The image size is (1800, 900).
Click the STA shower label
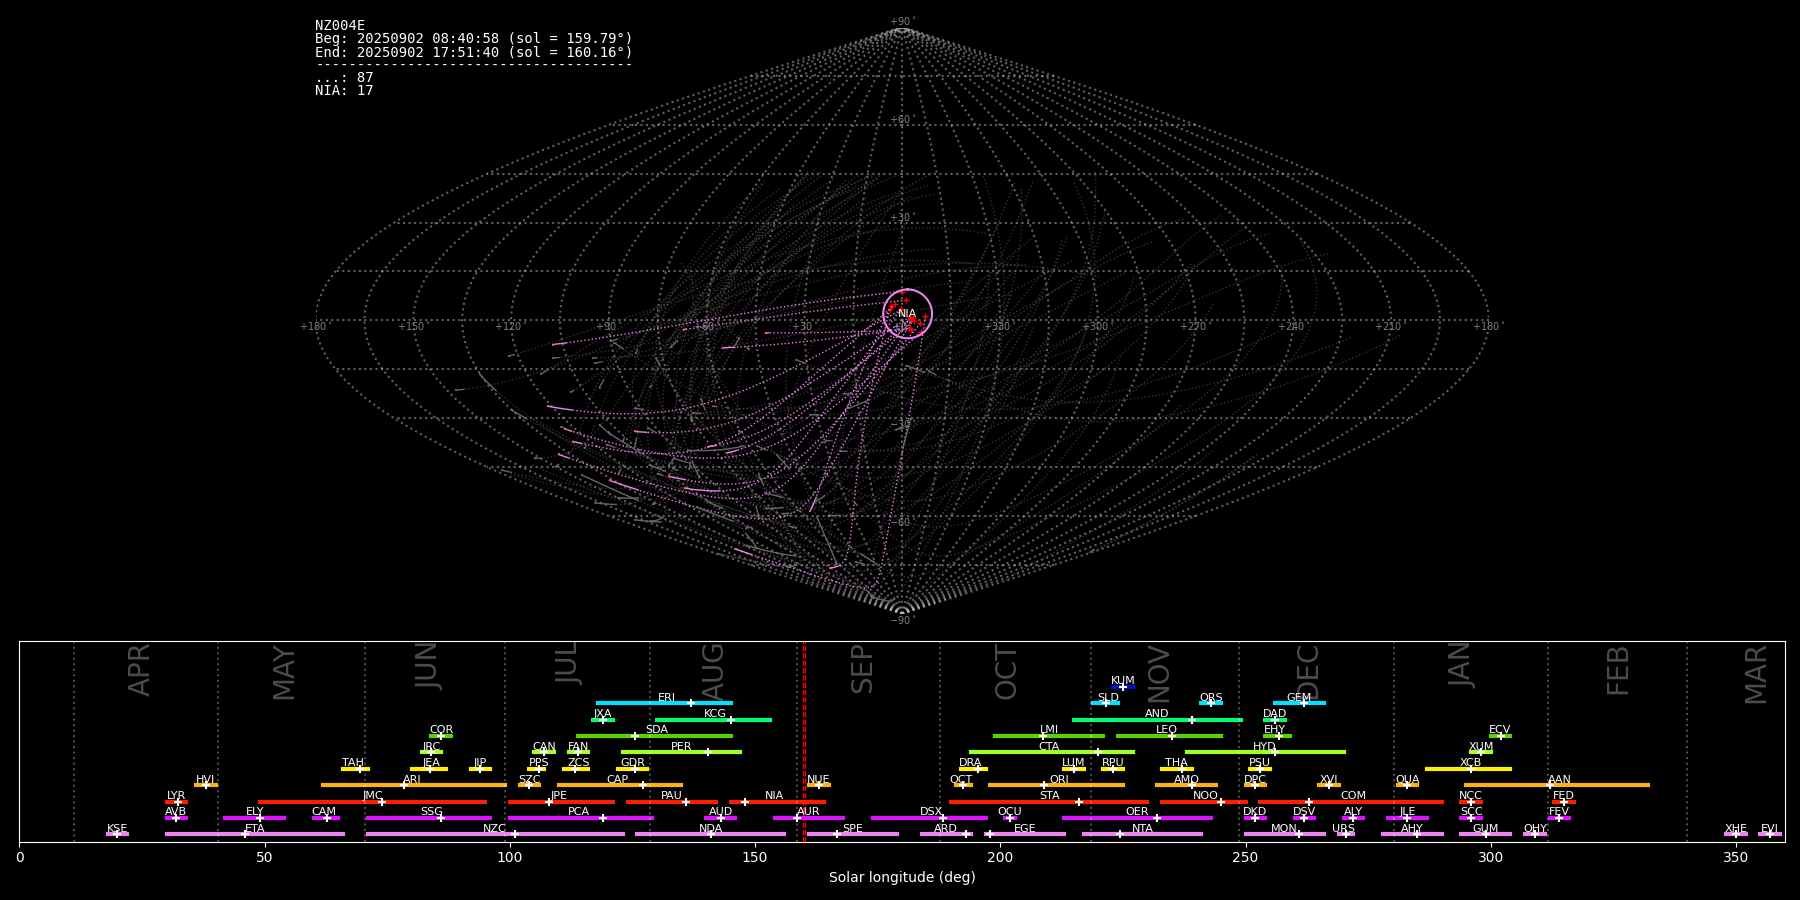pos(1049,796)
